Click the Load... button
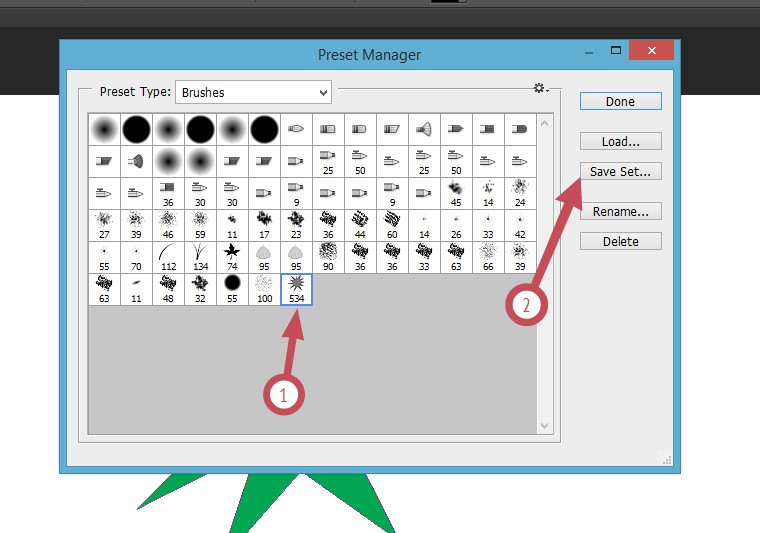Screen dimensions: 760x533 [620, 141]
